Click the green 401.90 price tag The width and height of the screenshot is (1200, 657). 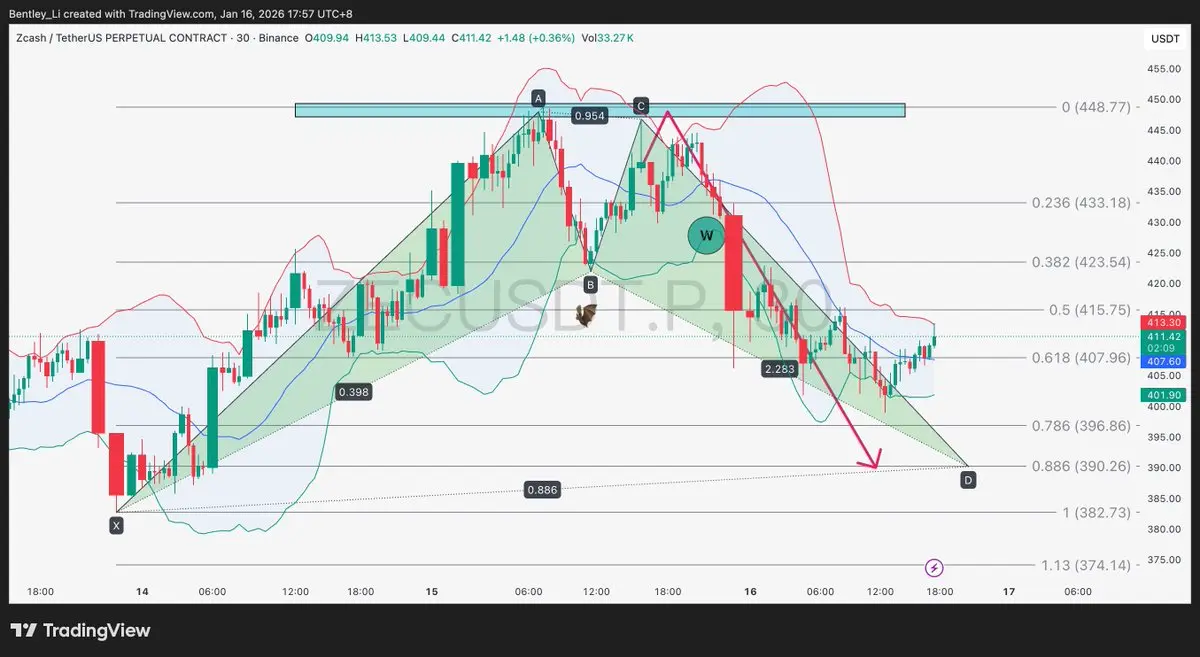(1162, 395)
